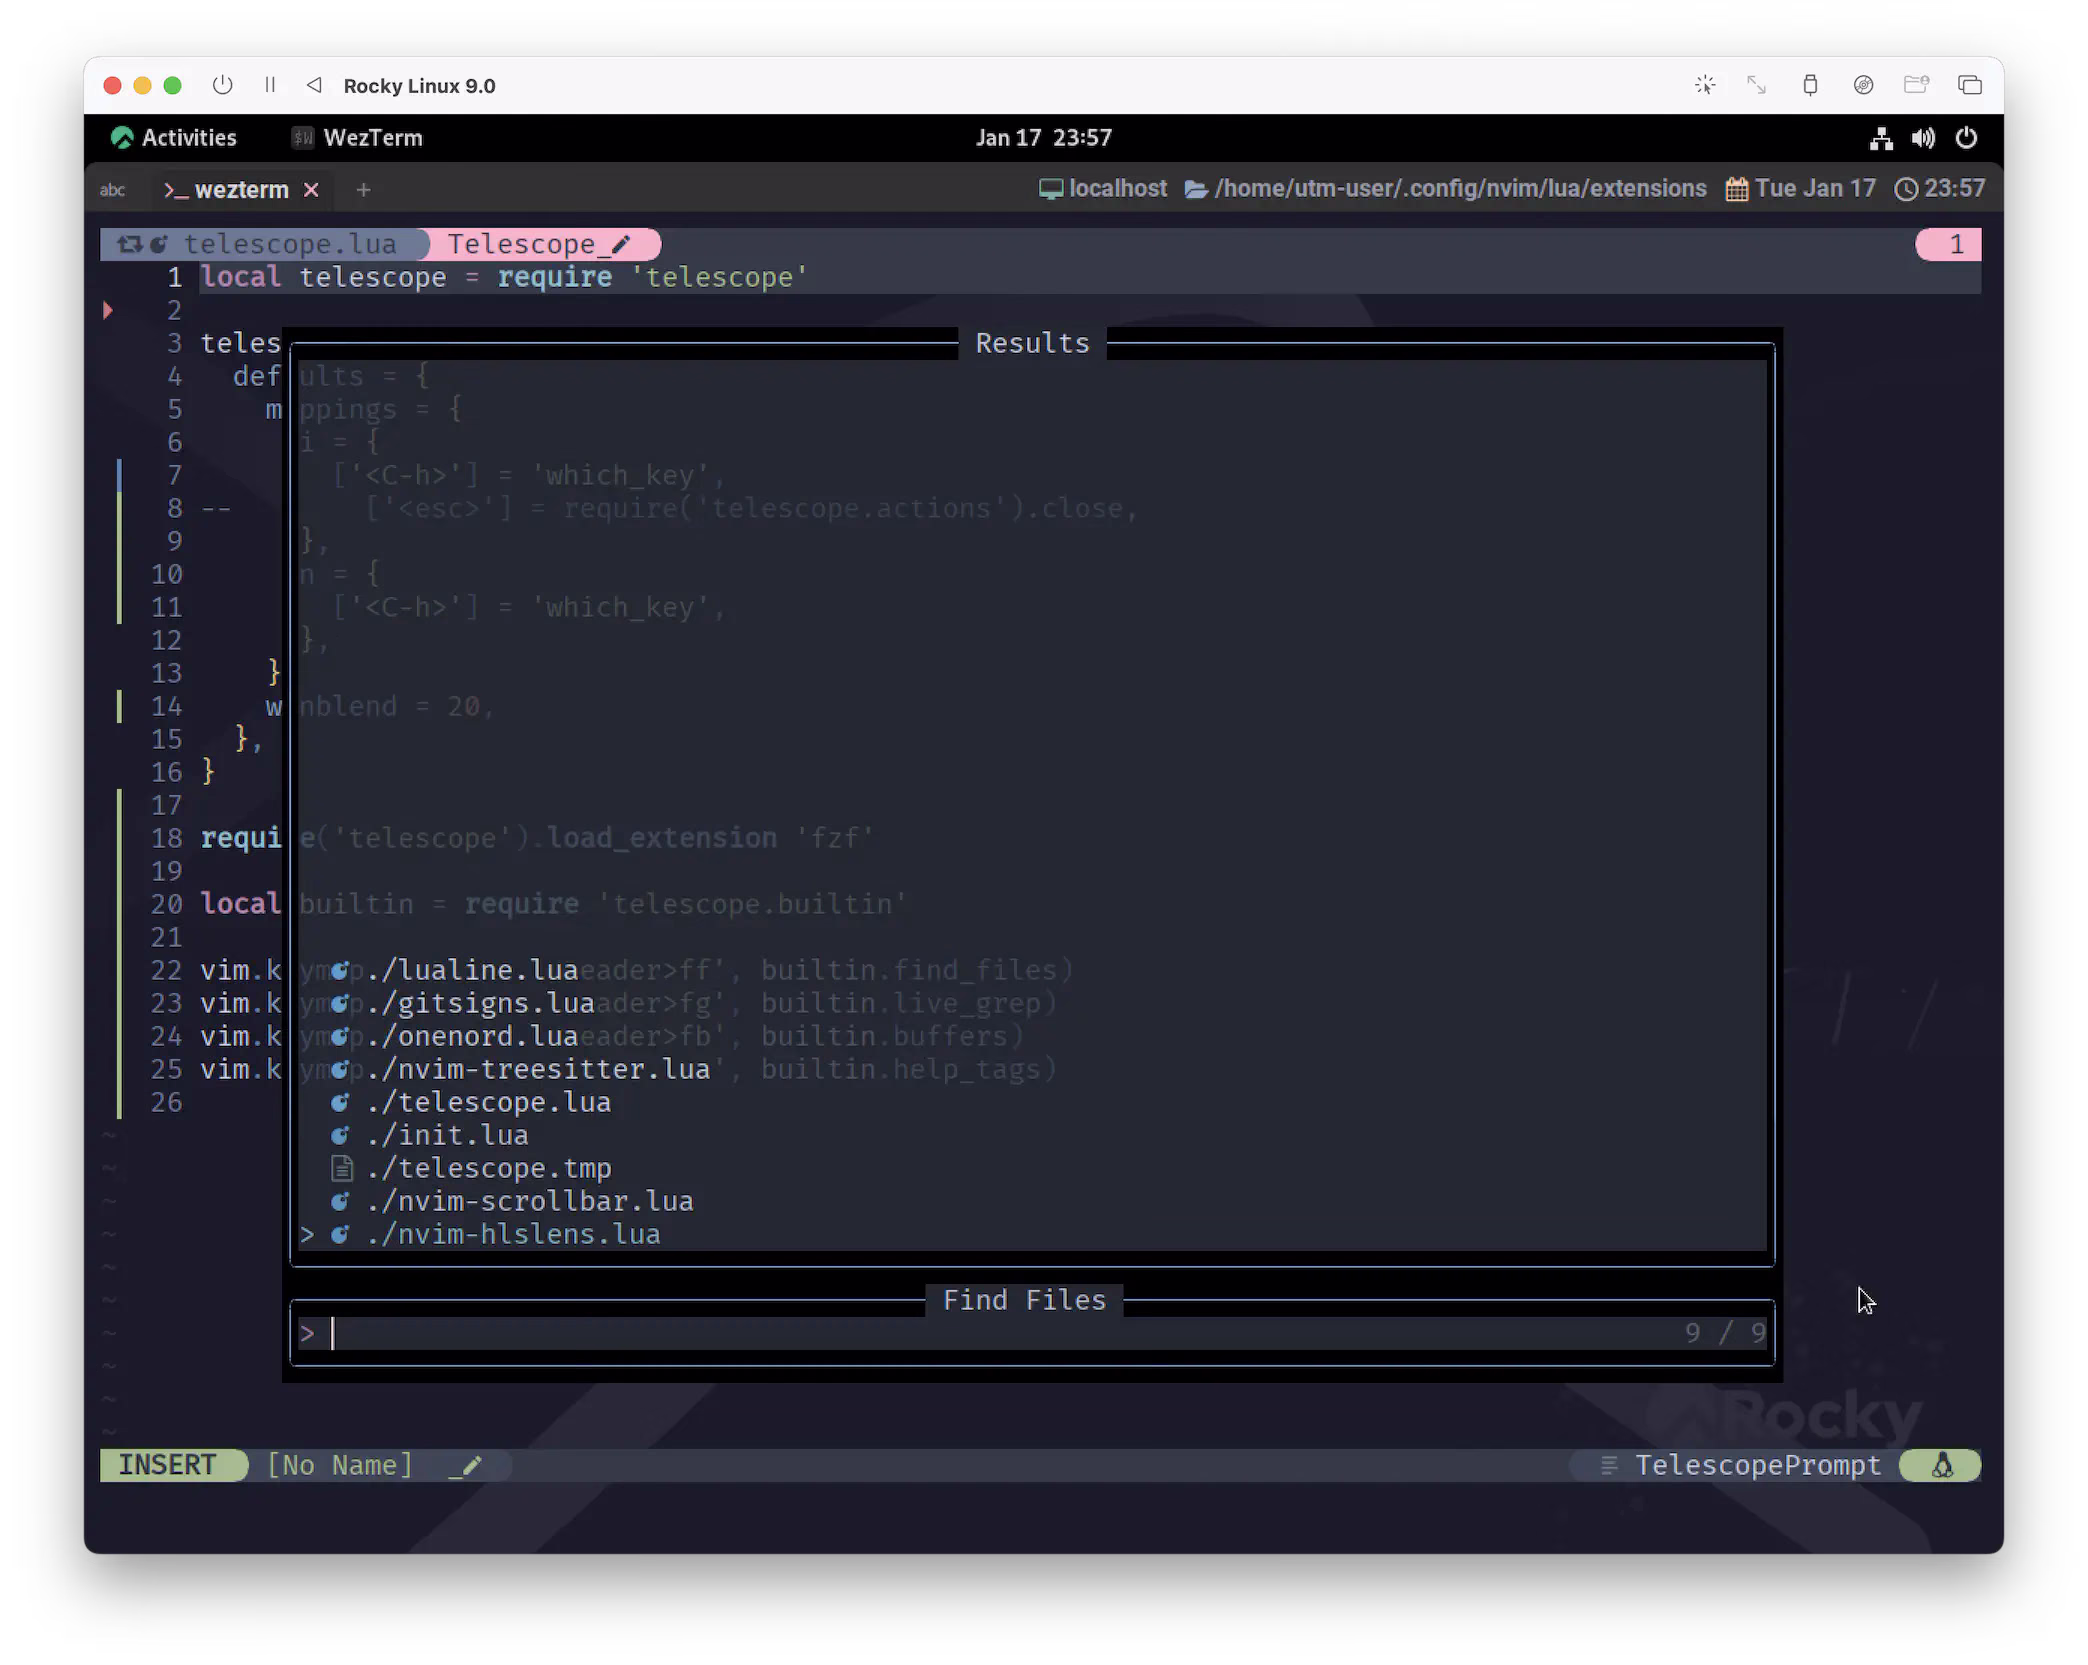Close the wezterm tab
This screenshot has height=1665, width=2088.
[x=311, y=190]
